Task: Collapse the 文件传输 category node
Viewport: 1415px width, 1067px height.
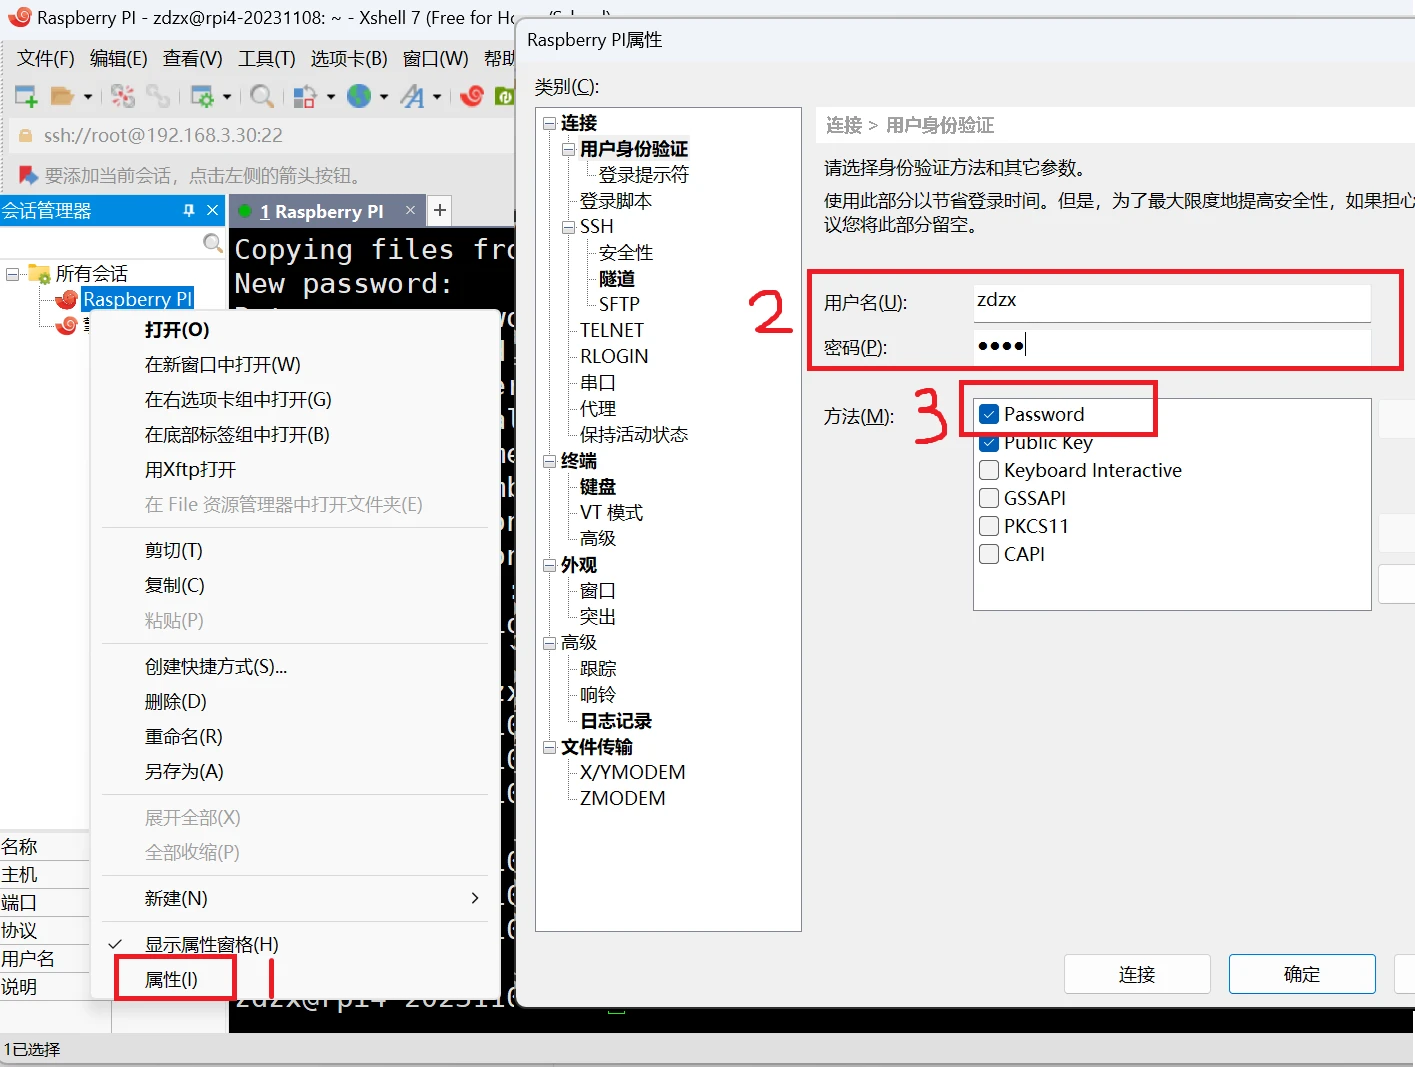Action: pos(549,747)
